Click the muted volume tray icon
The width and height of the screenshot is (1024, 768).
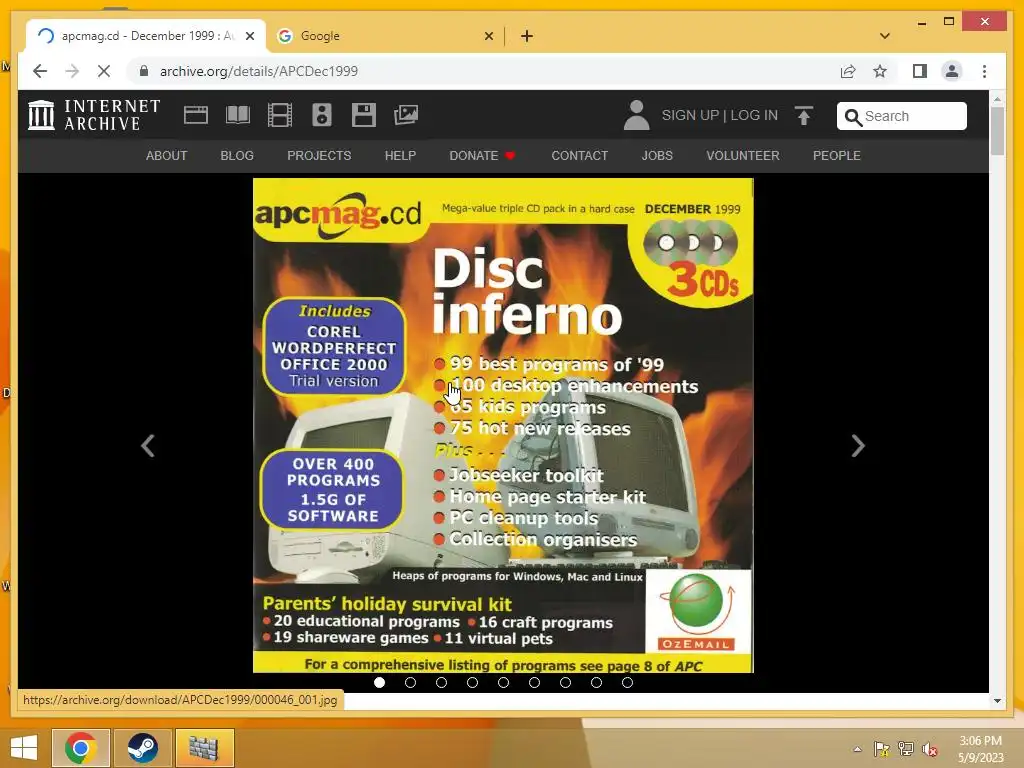(x=929, y=749)
